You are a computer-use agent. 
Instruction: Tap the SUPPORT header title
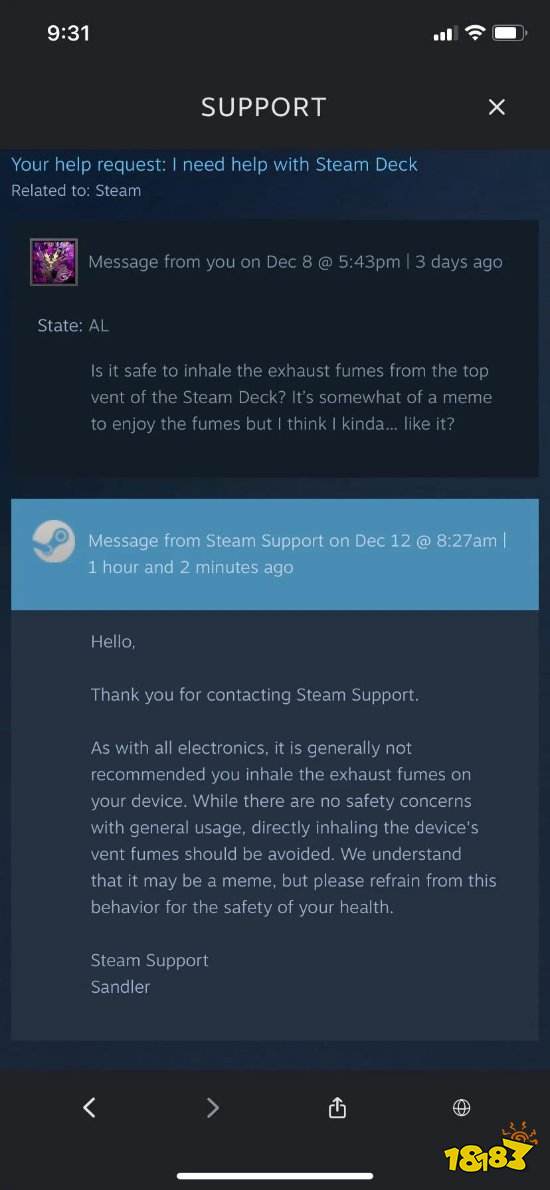(263, 107)
